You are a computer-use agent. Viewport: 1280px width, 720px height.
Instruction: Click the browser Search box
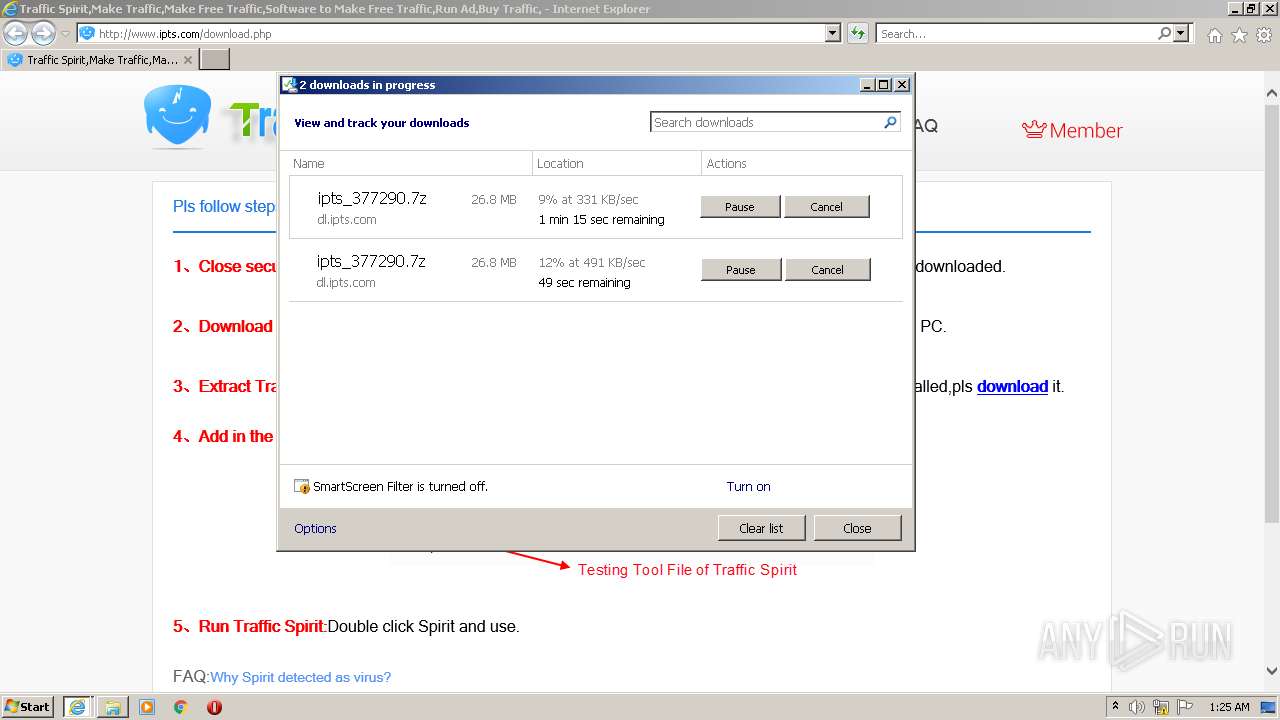[x=1016, y=33]
